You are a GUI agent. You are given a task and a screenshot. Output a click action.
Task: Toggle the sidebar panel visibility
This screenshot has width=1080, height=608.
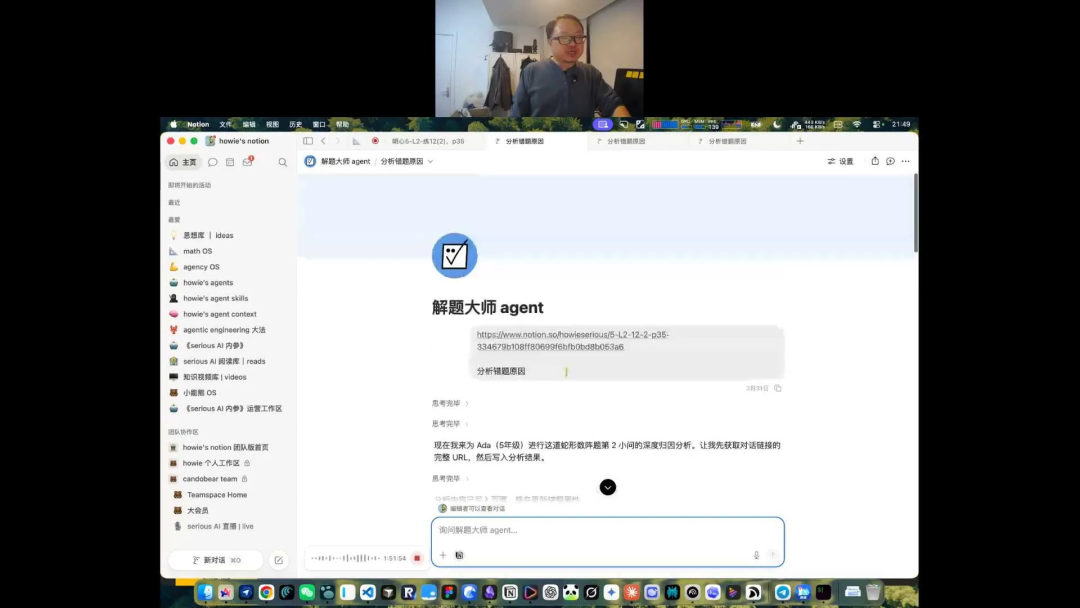(x=308, y=141)
